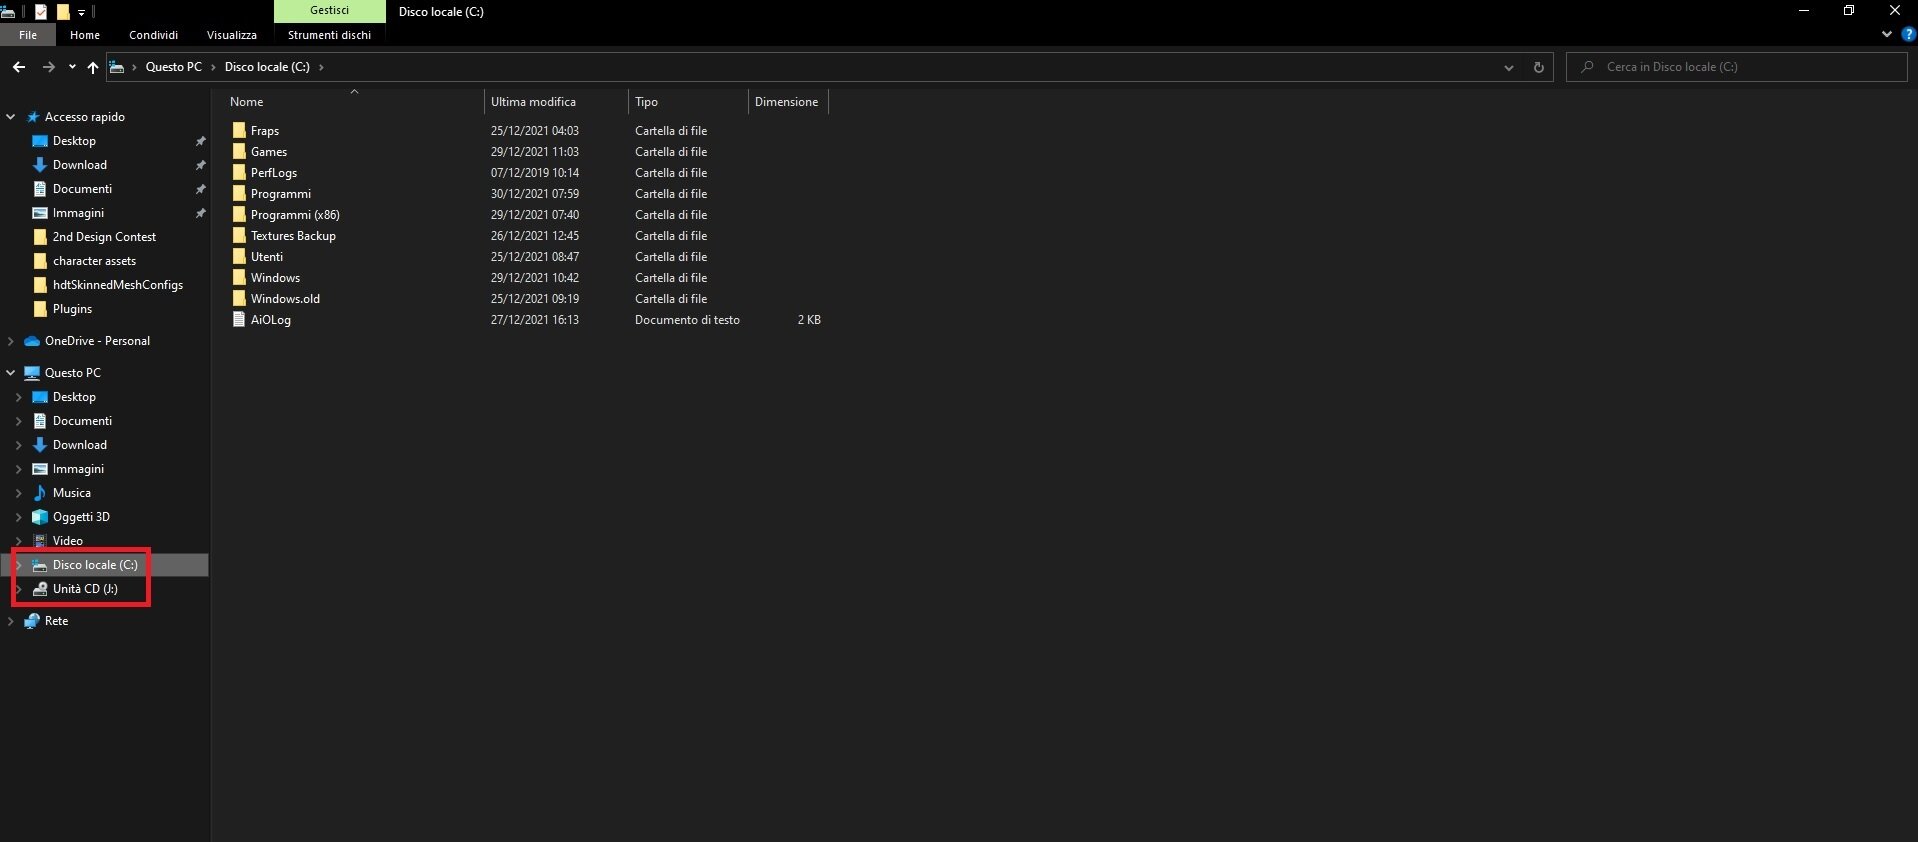
Task: Switch to the Visualizza ribbon tab
Action: (232, 35)
